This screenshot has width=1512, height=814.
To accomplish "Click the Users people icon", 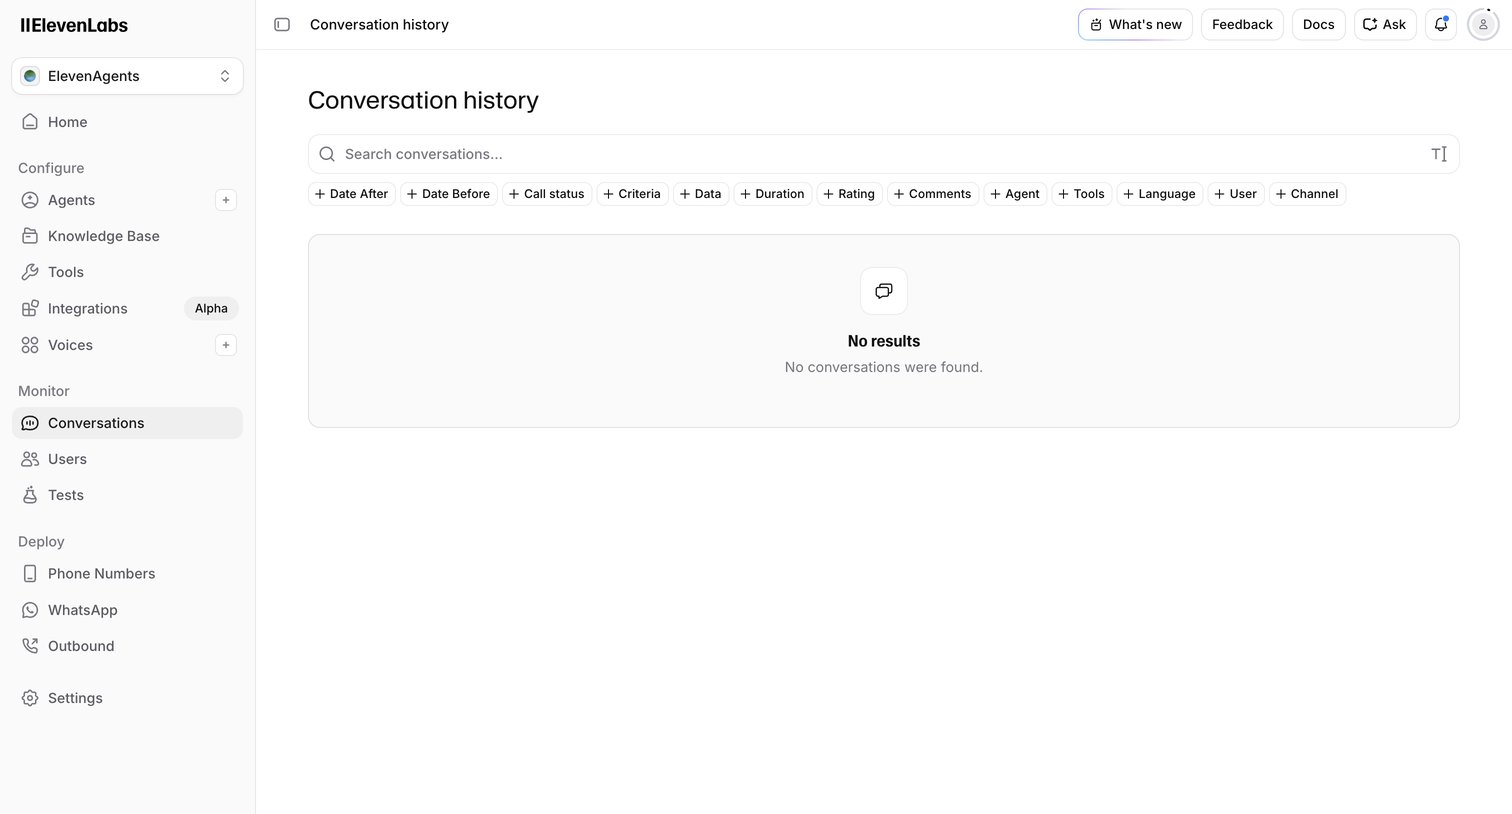I will pyautogui.click(x=30, y=459).
